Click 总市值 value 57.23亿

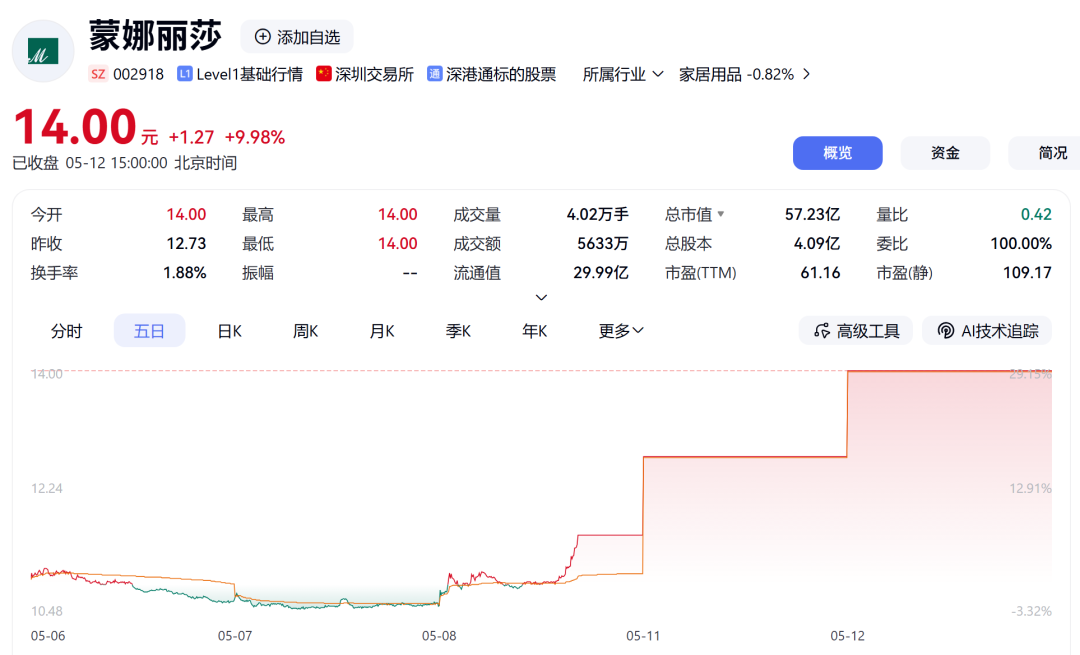(x=812, y=214)
